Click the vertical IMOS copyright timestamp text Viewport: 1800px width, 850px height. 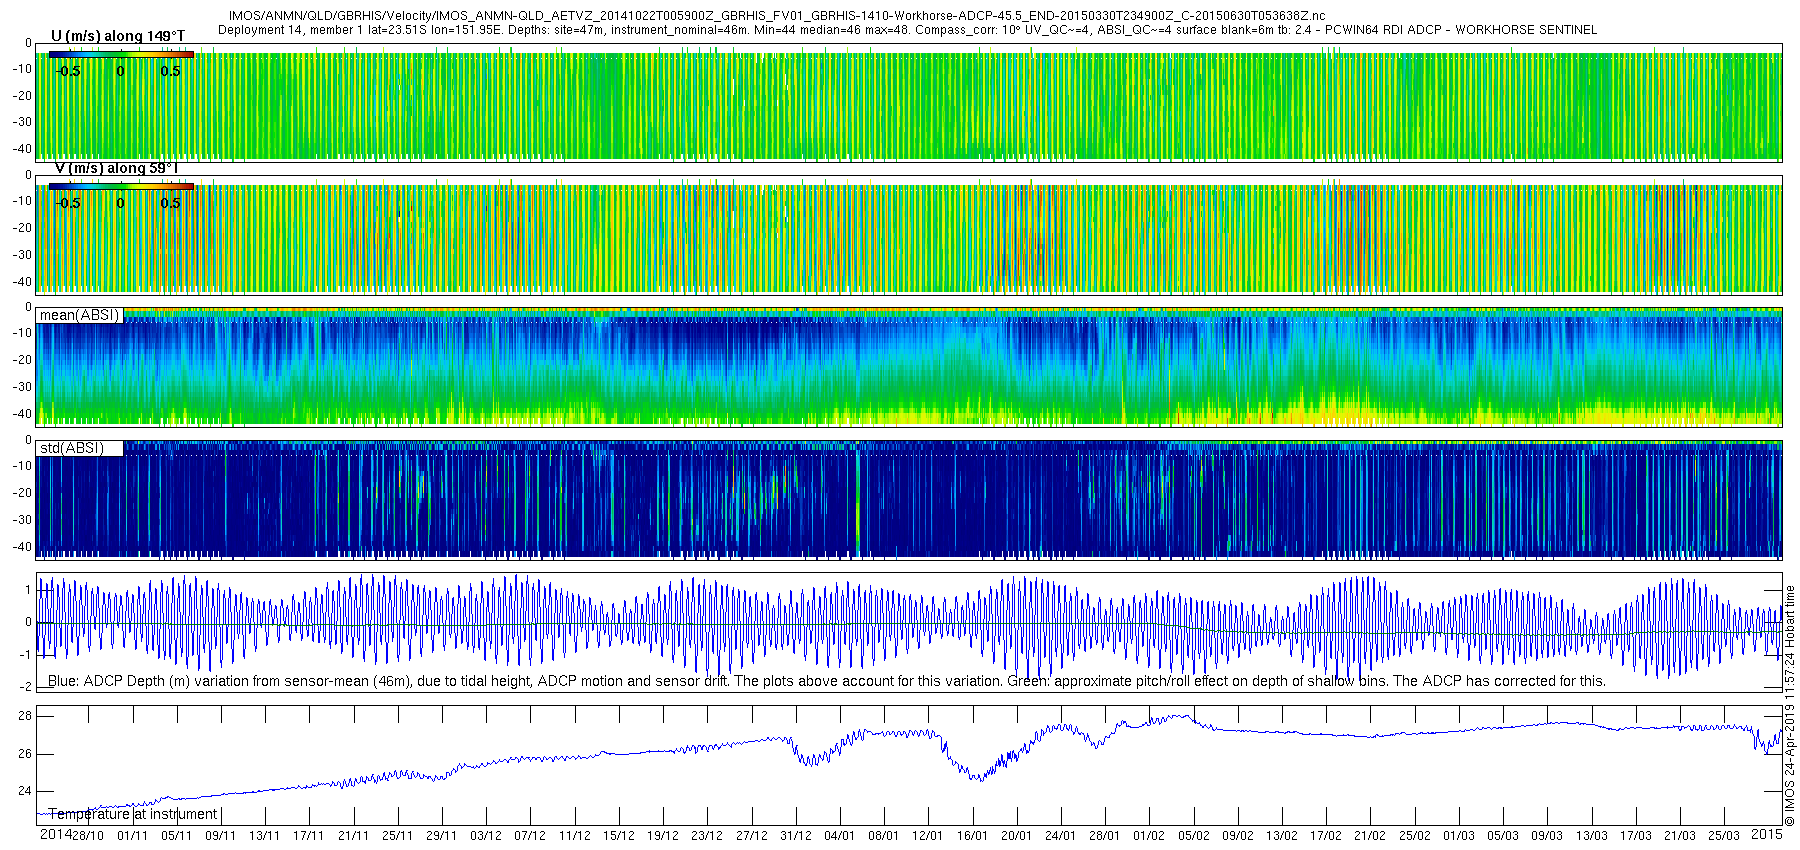tap(1790, 705)
